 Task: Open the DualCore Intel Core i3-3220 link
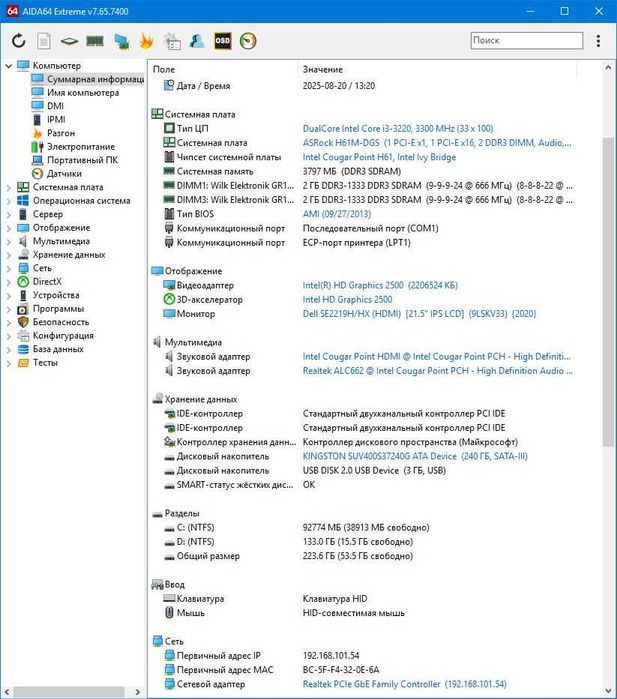click(x=398, y=128)
